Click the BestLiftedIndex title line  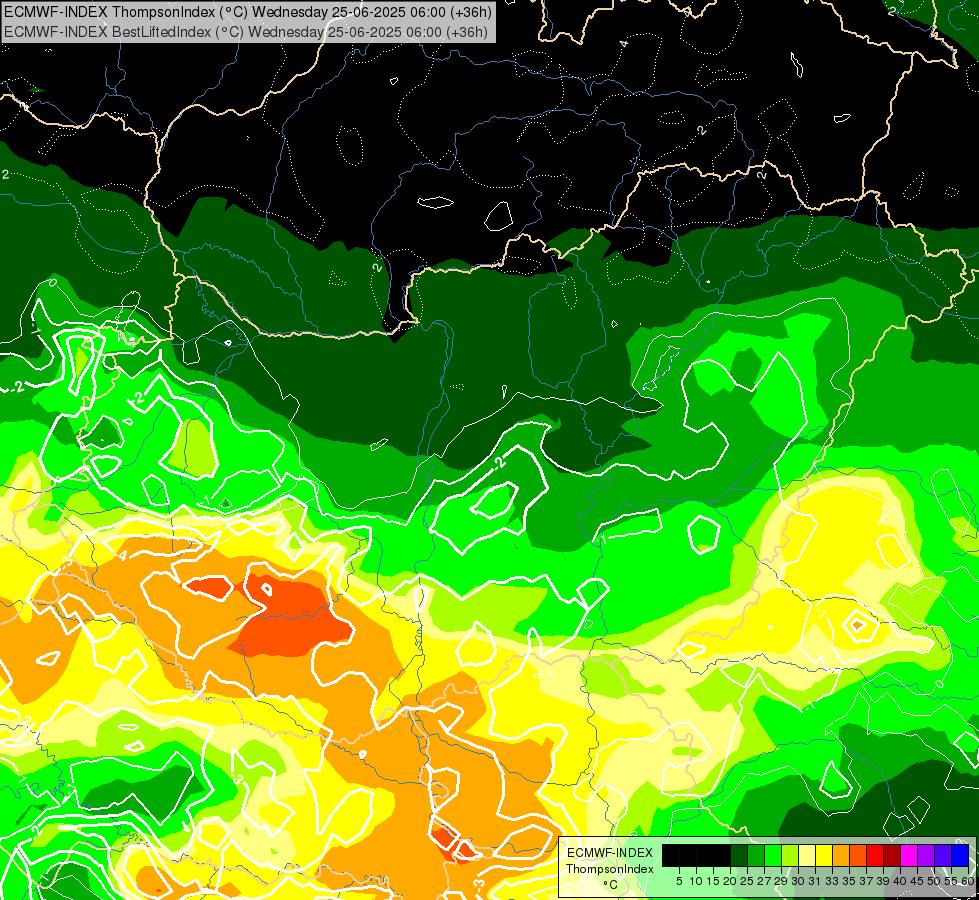246,31
